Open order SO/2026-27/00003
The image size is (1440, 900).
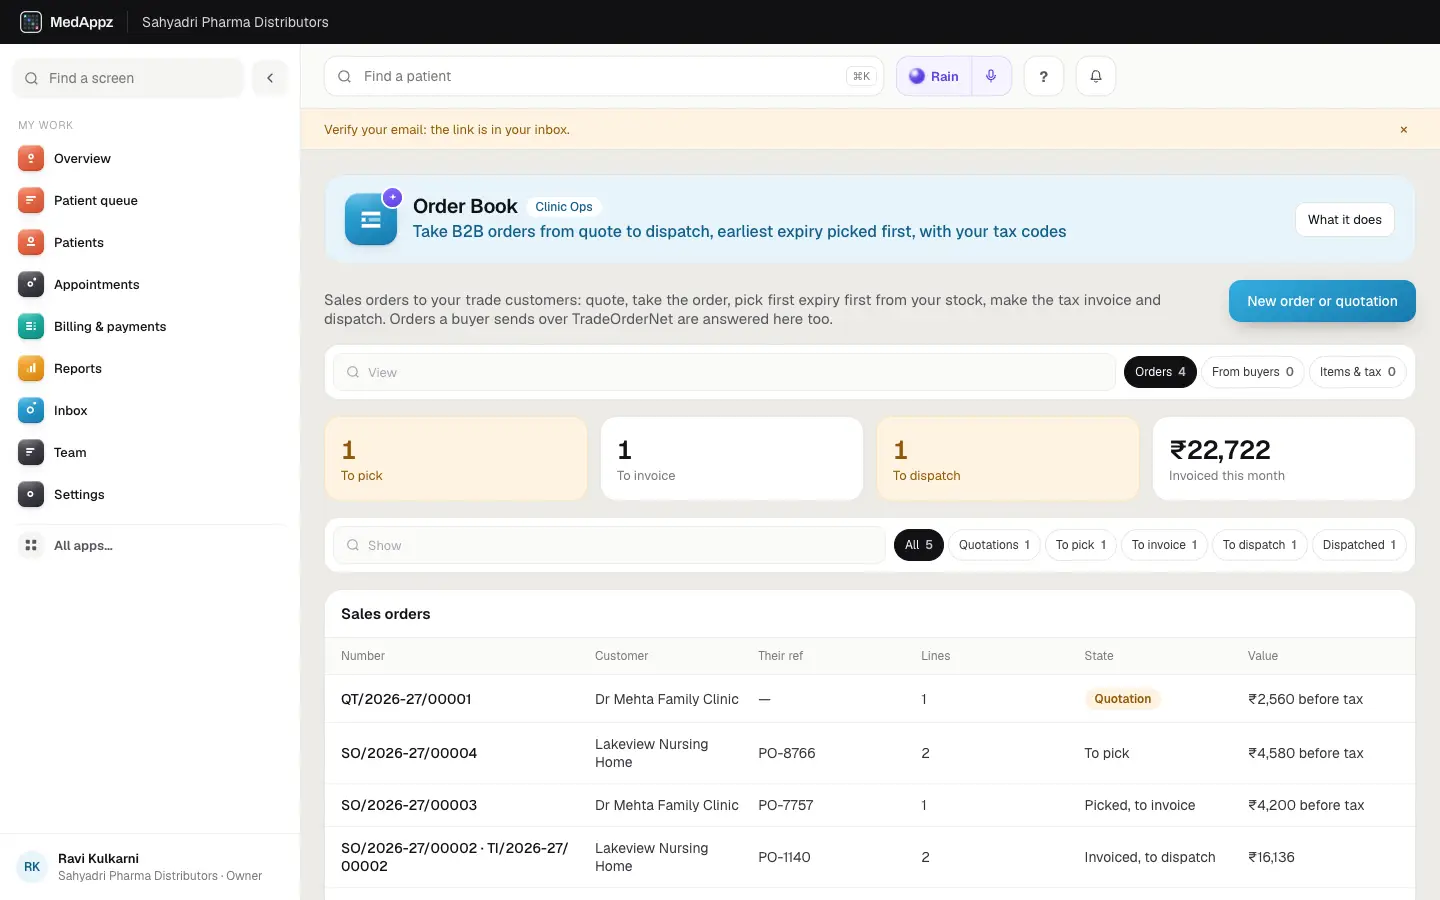click(870, 805)
